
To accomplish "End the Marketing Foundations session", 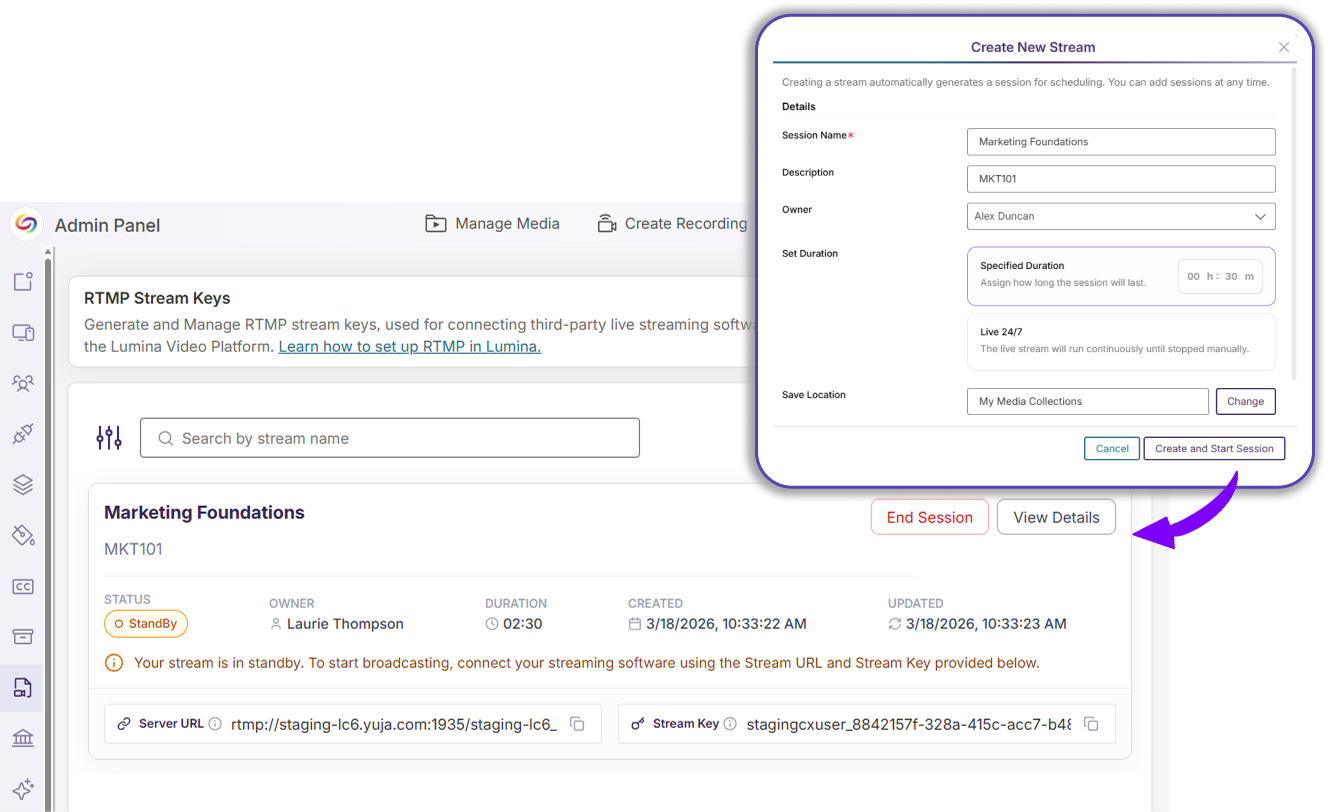I will click(x=929, y=517).
